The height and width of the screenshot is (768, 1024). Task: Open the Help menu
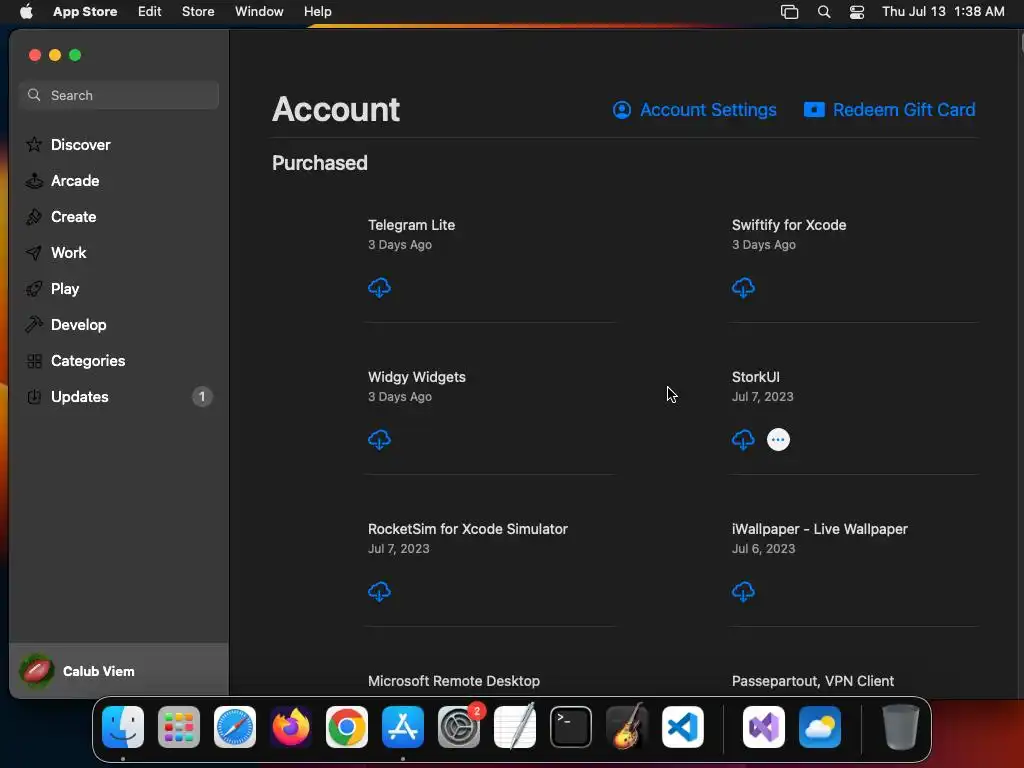pos(317,12)
